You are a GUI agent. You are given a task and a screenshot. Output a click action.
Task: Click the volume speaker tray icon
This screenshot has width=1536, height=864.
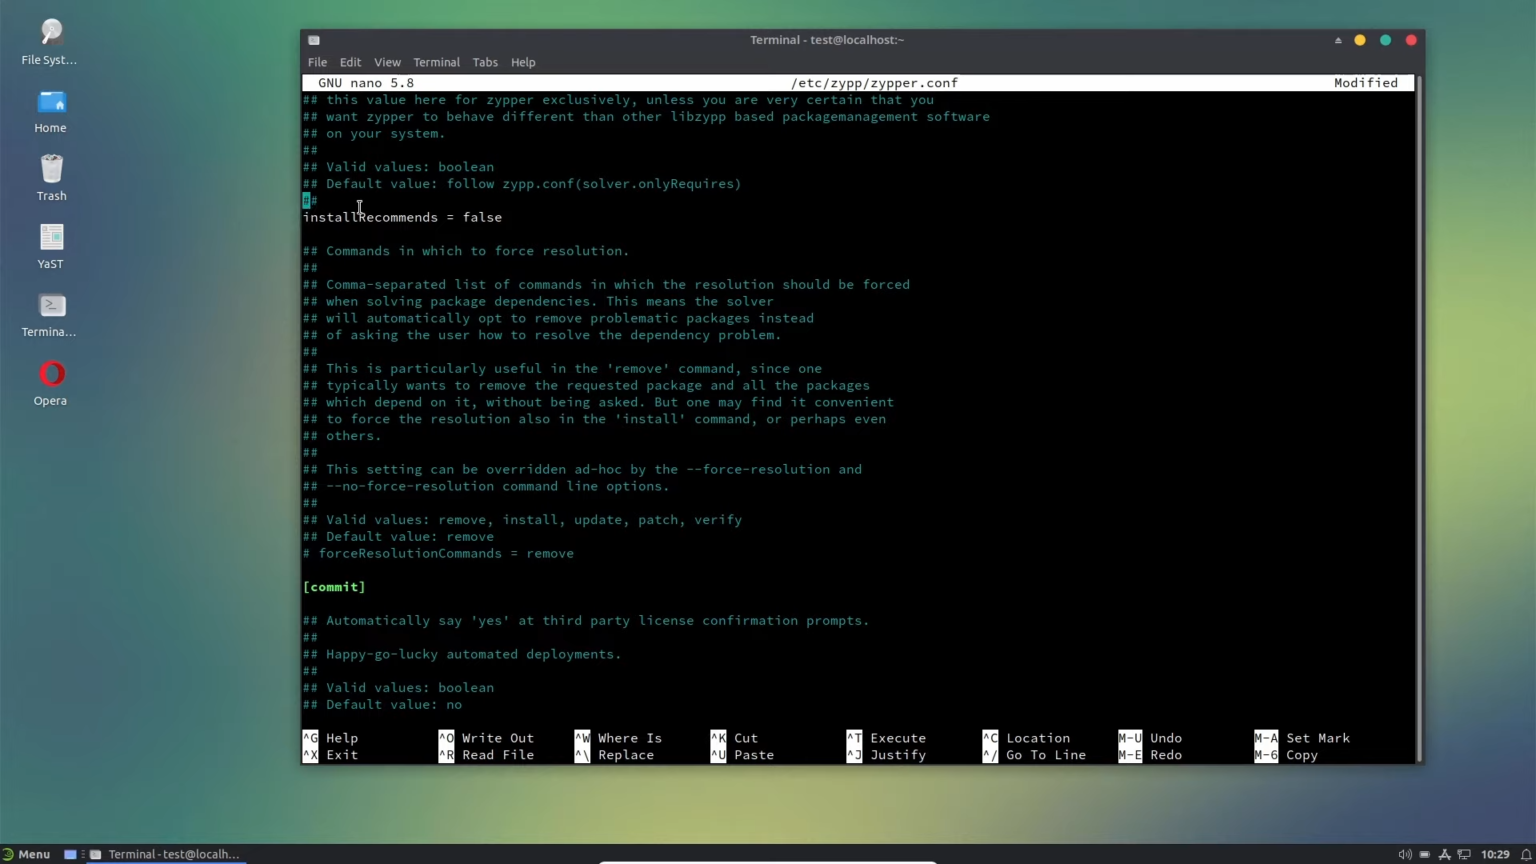[1404, 855]
